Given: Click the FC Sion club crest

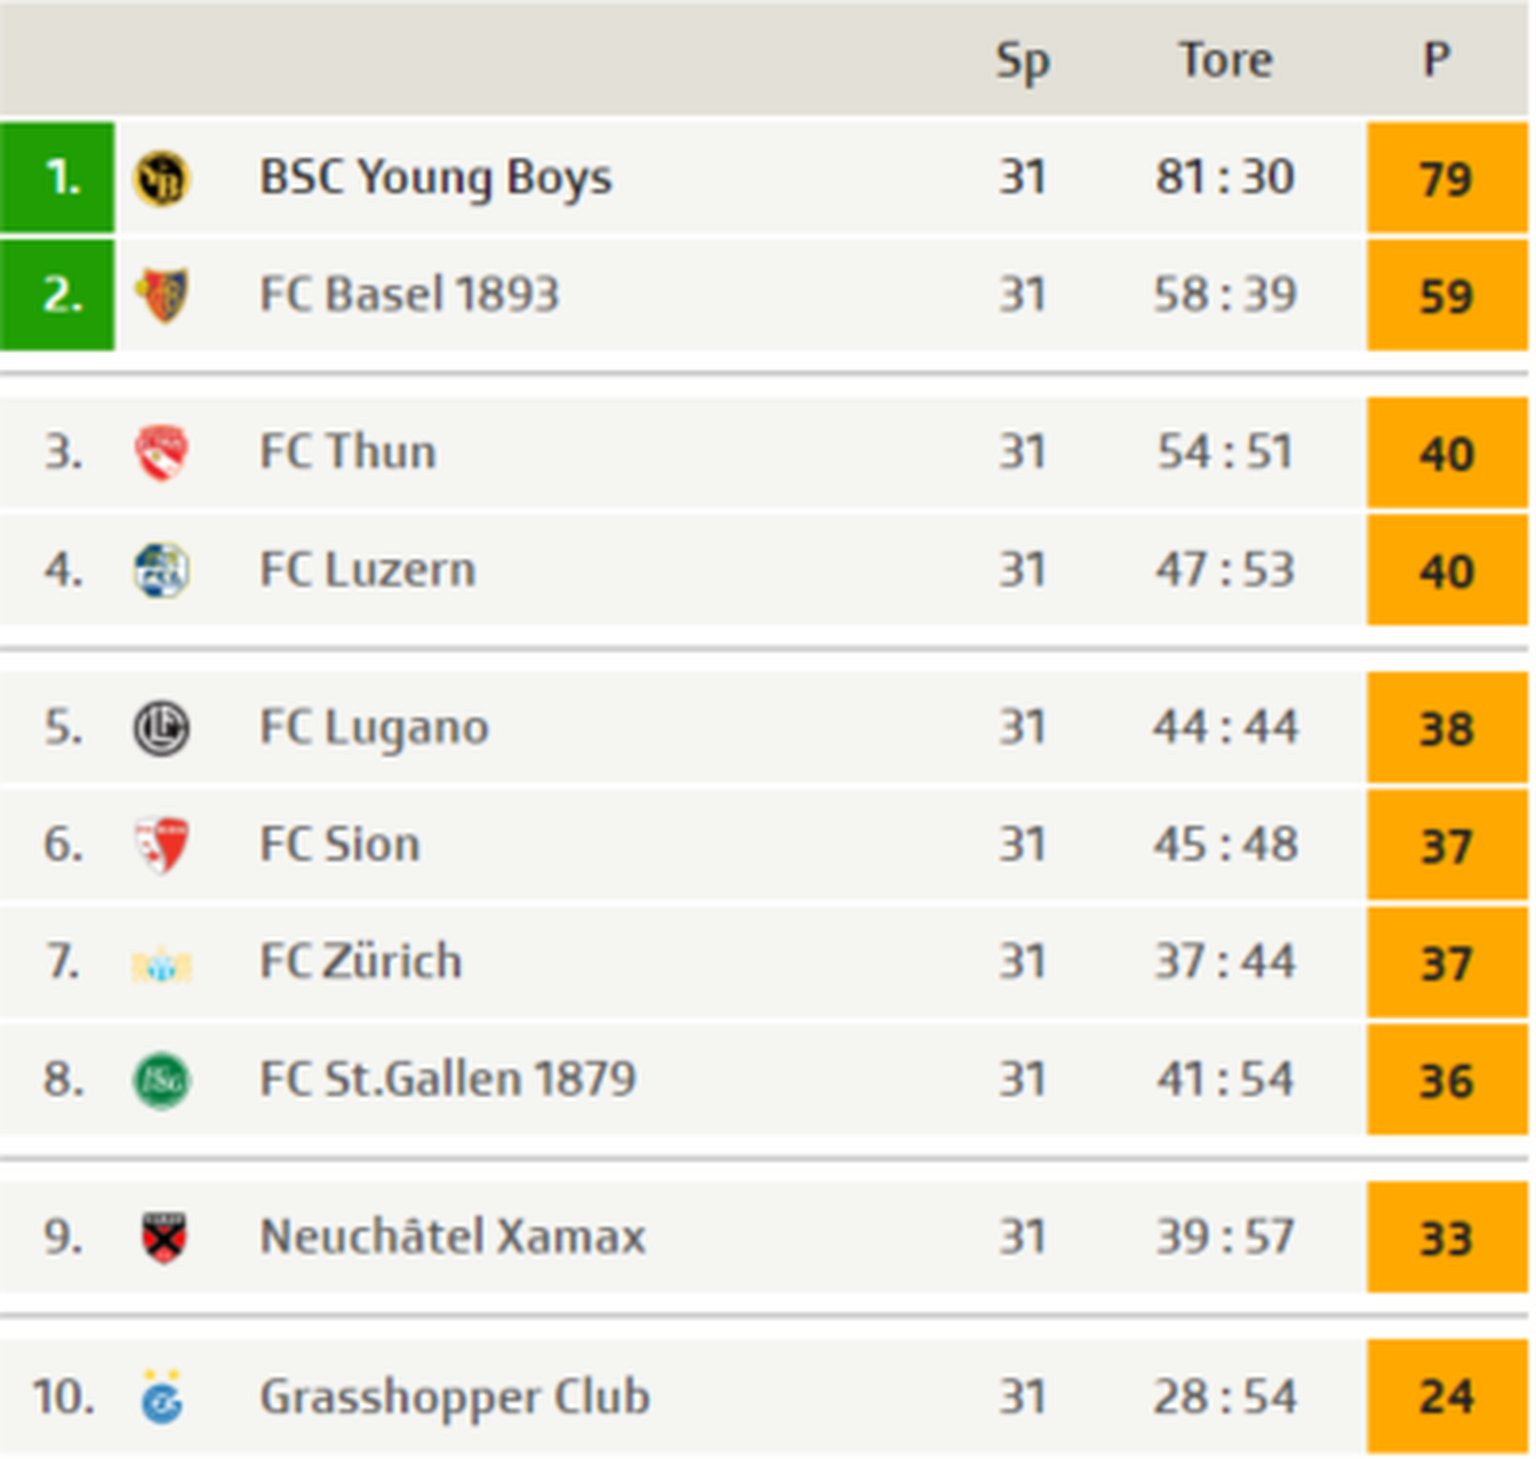Looking at the screenshot, I should pyautogui.click(x=161, y=845).
